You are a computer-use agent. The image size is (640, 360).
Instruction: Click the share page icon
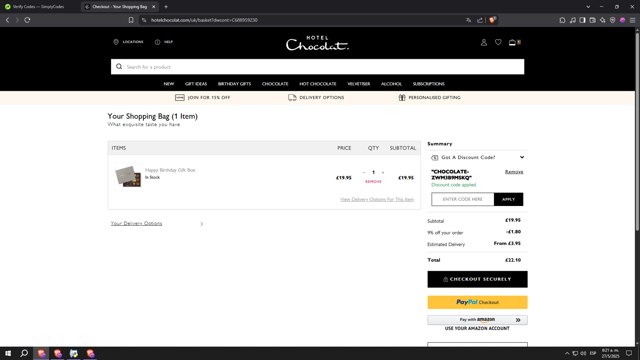[480, 20]
